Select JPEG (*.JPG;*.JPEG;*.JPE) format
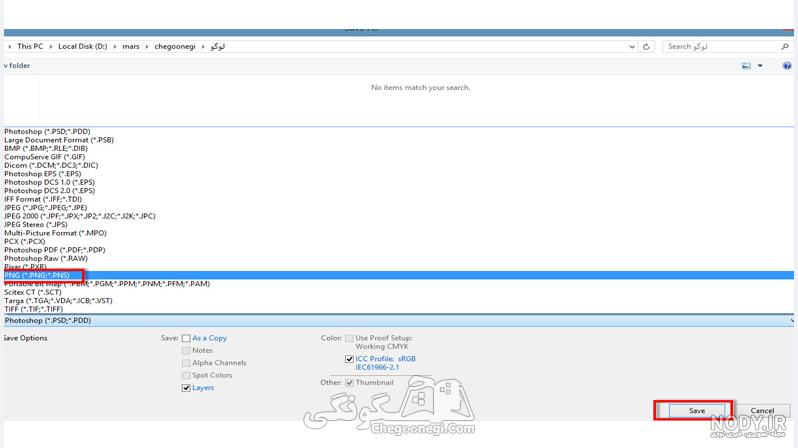Screen dimensions: 798x448 (46, 208)
